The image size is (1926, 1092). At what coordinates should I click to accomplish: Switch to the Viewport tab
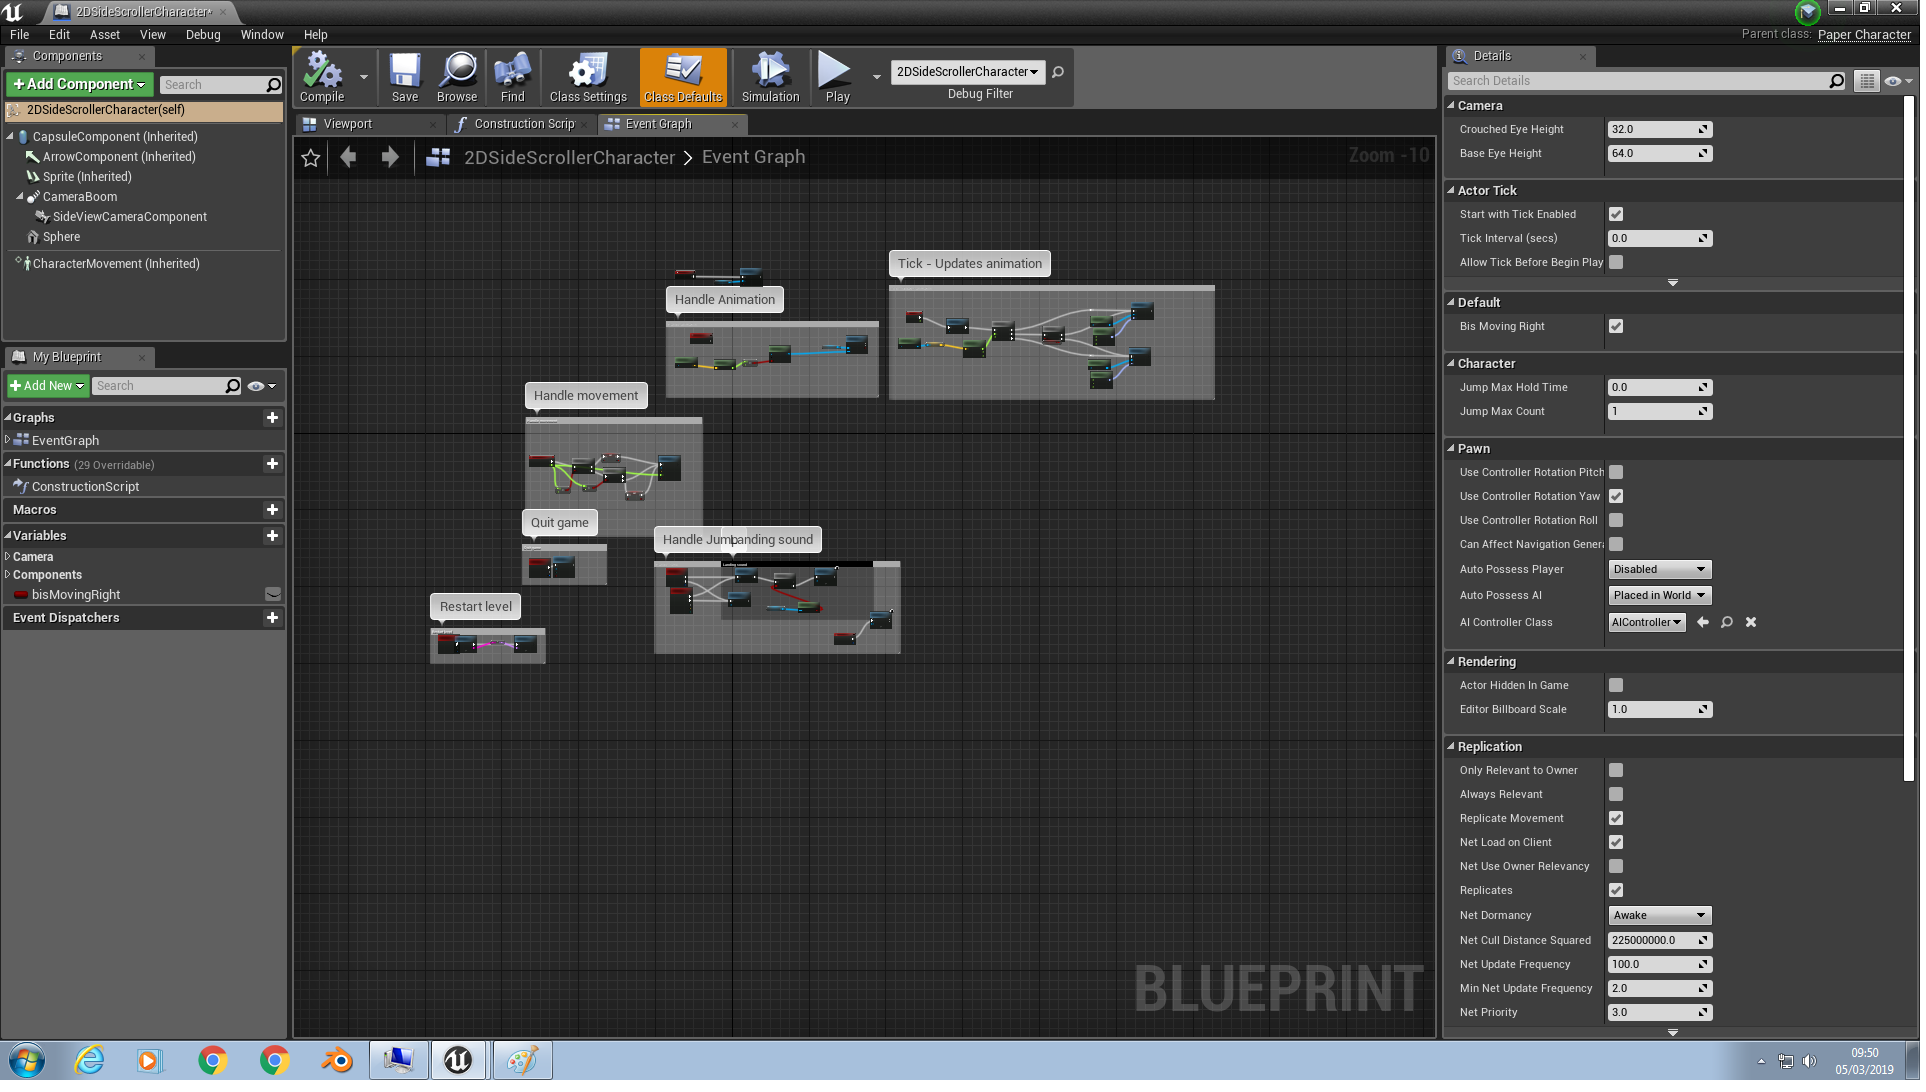click(x=347, y=125)
